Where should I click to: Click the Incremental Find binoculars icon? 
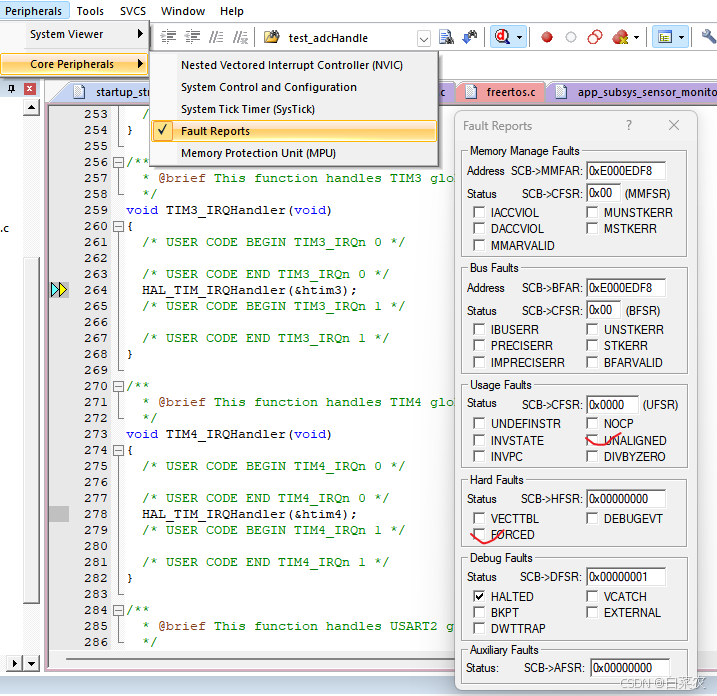click(x=470, y=37)
